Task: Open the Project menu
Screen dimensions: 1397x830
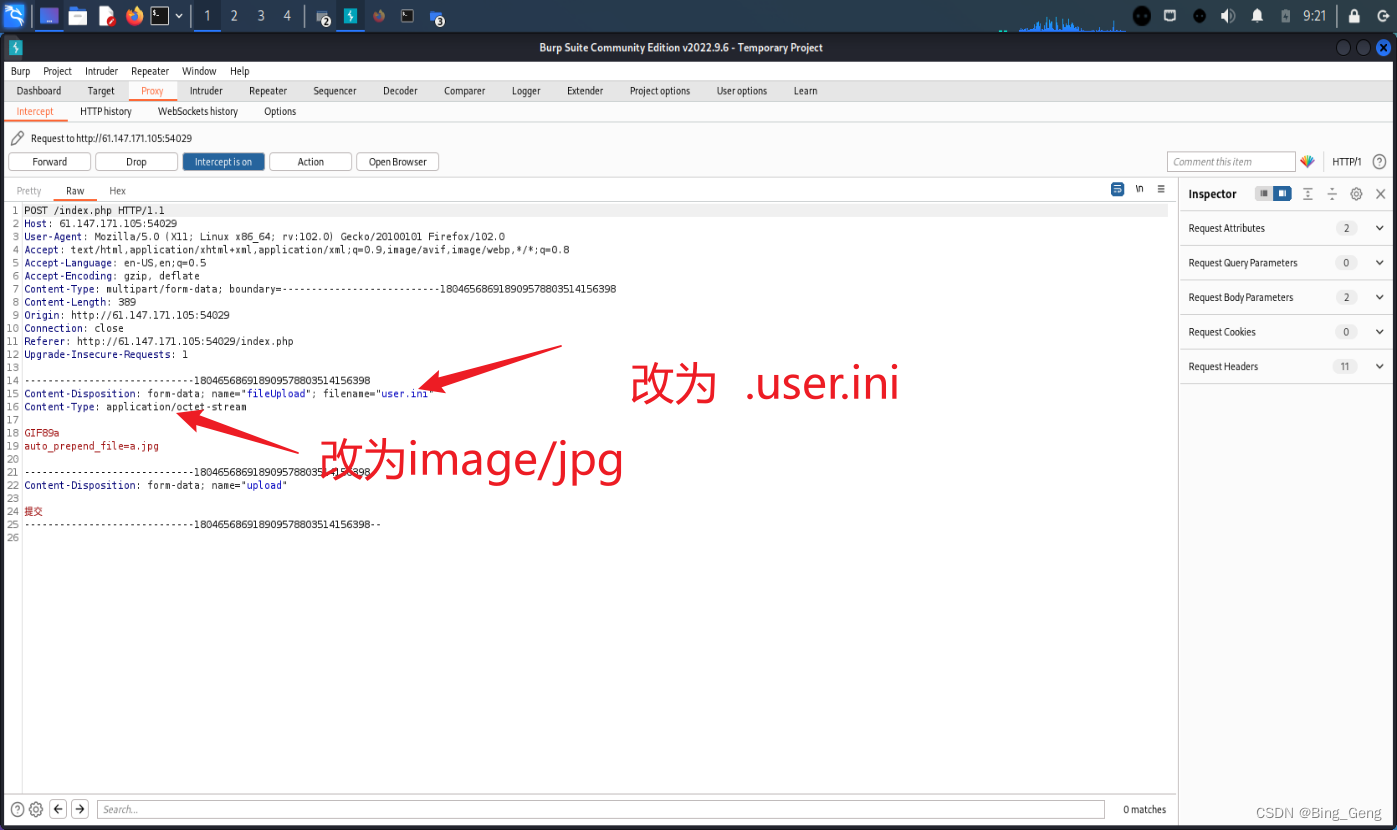Action: (x=57, y=71)
